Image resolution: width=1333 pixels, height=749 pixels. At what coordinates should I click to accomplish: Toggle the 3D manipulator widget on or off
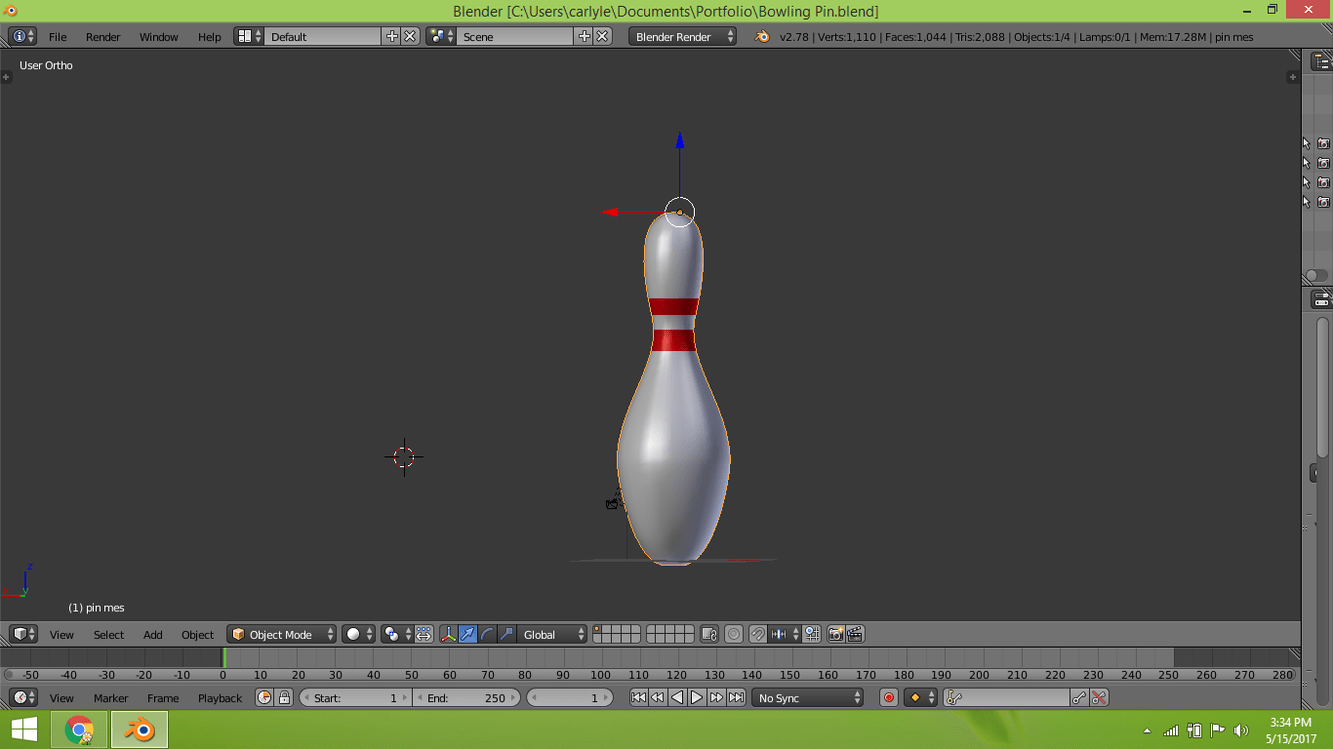tap(448, 635)
